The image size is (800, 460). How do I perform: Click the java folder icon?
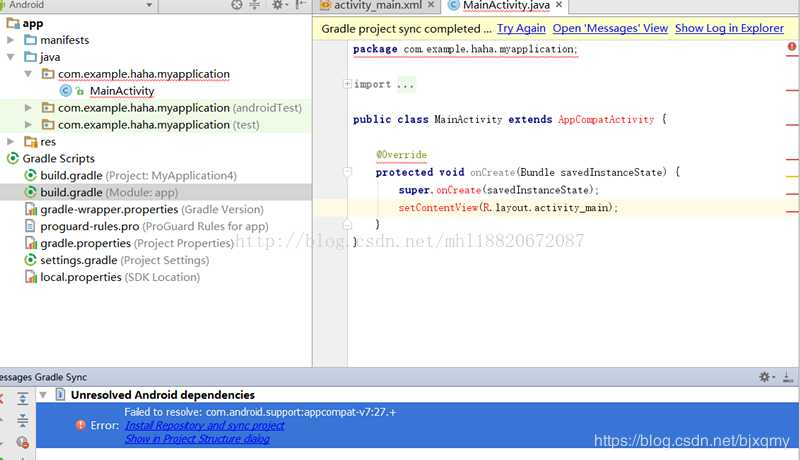coord(31,57)
